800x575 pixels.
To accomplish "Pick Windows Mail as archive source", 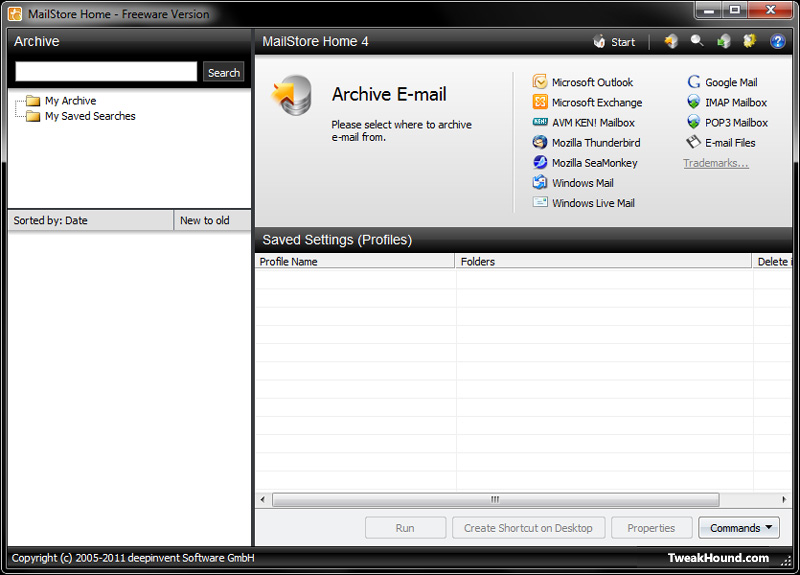I will coord(573,183).
